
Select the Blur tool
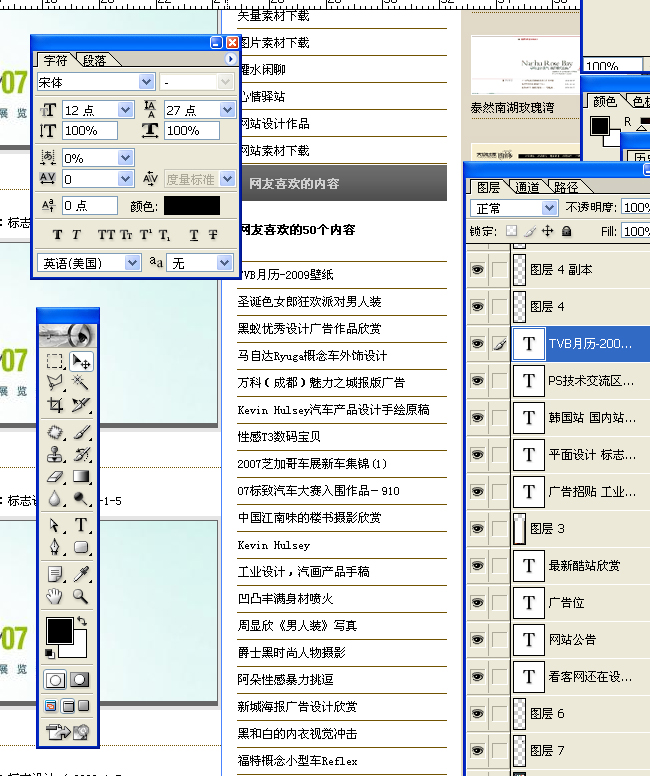pos(55,499)
